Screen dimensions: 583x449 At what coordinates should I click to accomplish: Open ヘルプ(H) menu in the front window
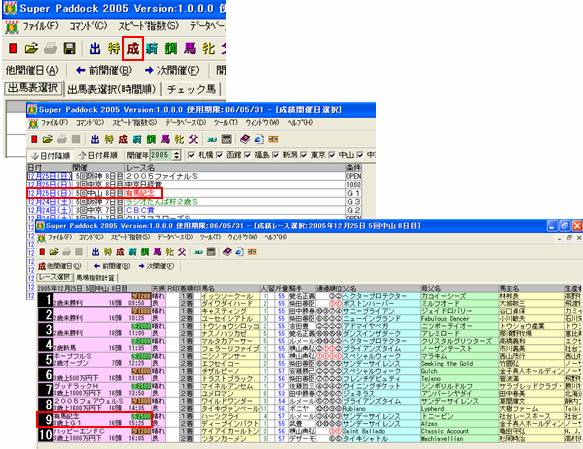click(x=276, y=237)
